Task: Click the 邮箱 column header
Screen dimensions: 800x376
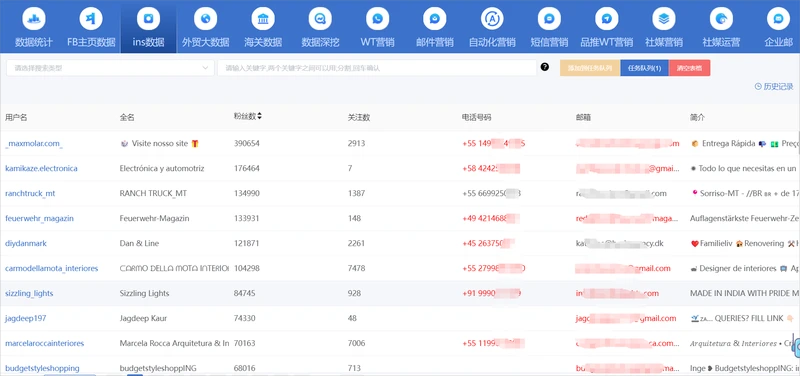Action: tap(583, 117)
